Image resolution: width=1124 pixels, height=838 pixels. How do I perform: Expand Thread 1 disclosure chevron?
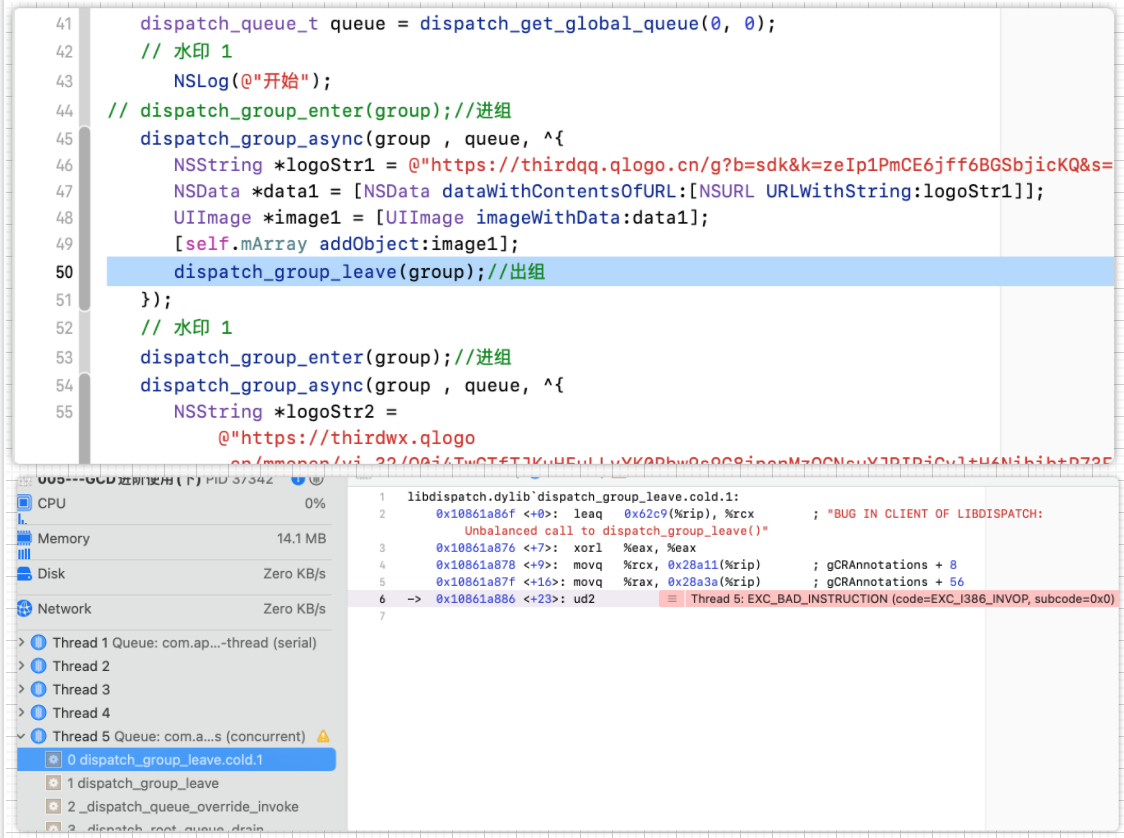[x=22, y=642]
